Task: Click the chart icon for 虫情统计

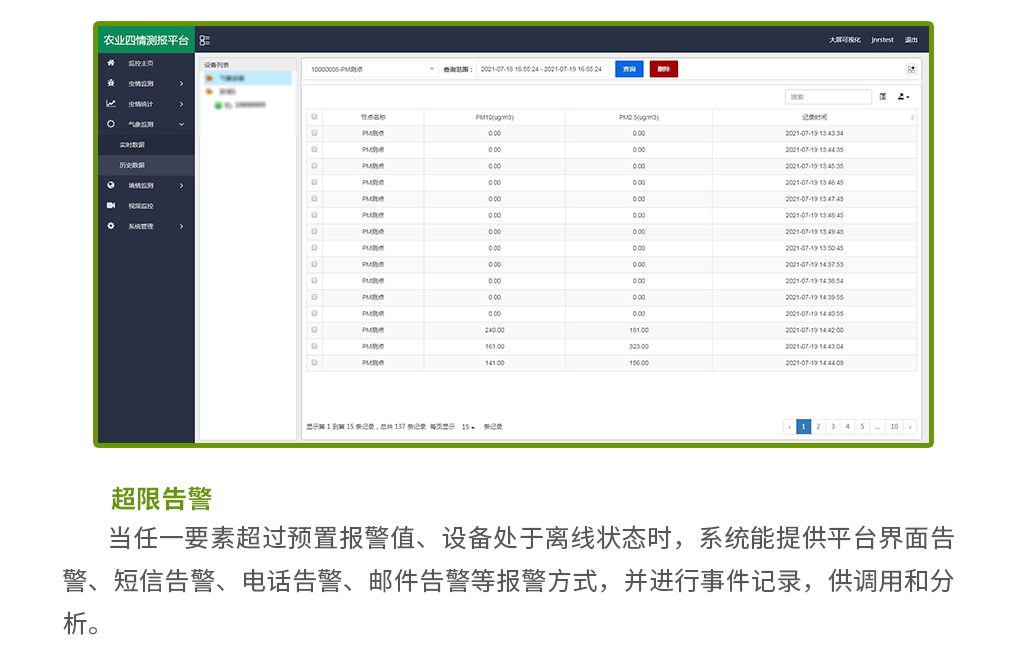Action: point(111,104)
